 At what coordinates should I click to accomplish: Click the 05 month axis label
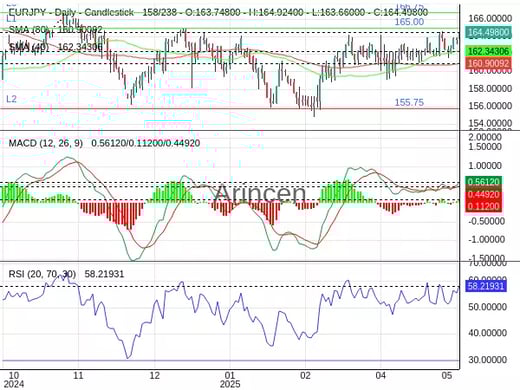(447, 375)
